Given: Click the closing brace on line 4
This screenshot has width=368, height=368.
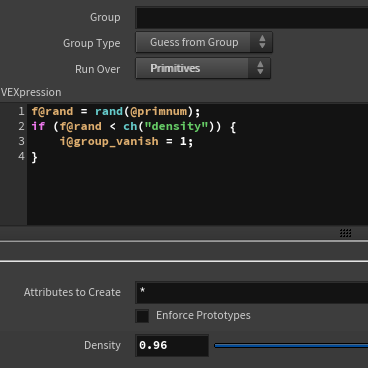Looking at the screenshot, I should tap(34, 157).
